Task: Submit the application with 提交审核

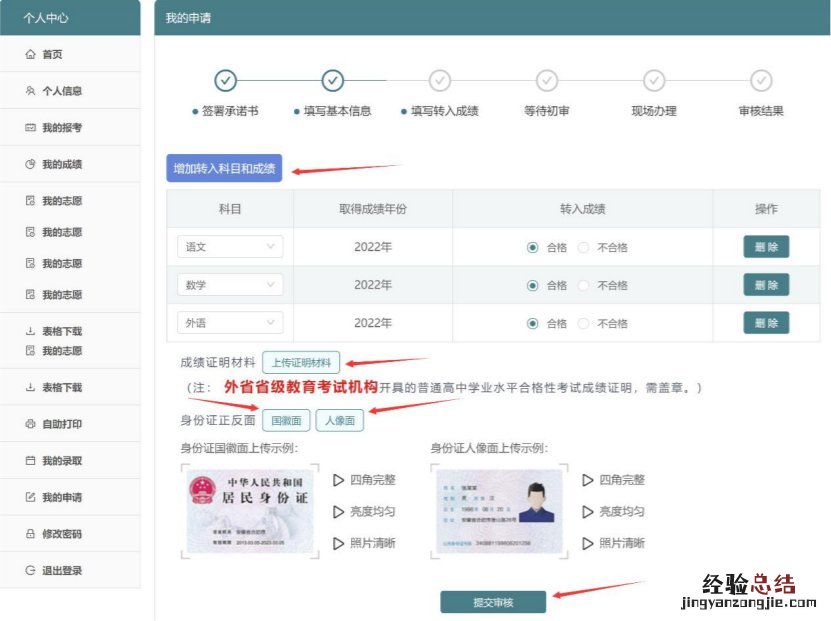Action: (x=493, y=602)
